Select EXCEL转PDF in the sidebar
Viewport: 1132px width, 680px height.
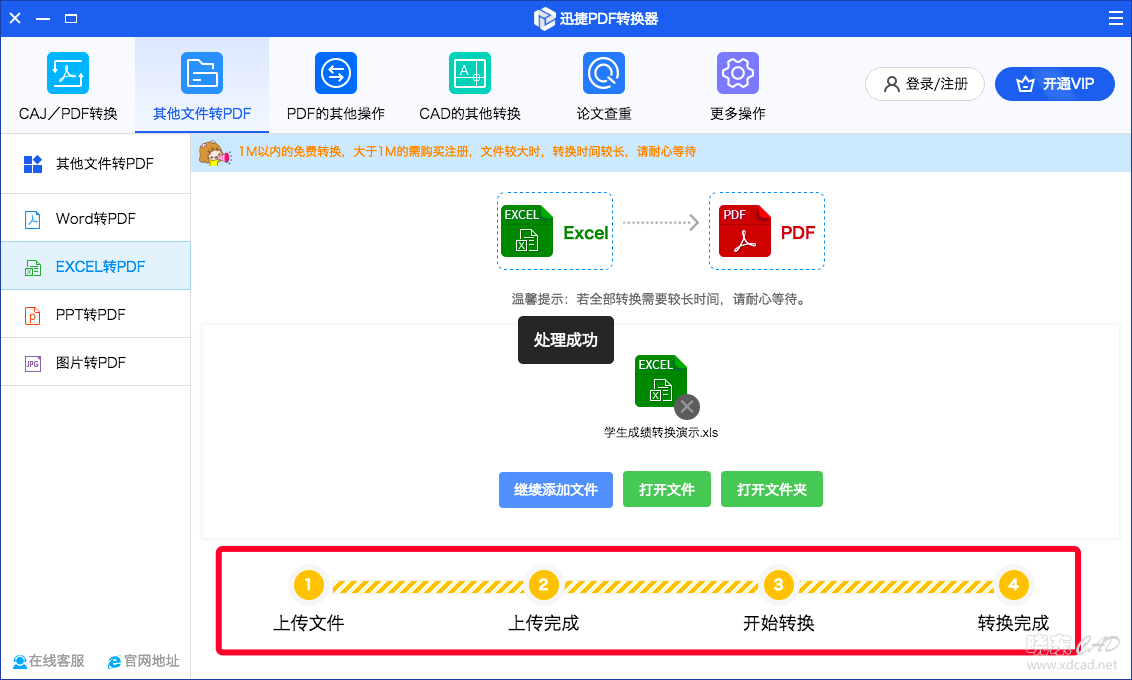pos(96,266)
